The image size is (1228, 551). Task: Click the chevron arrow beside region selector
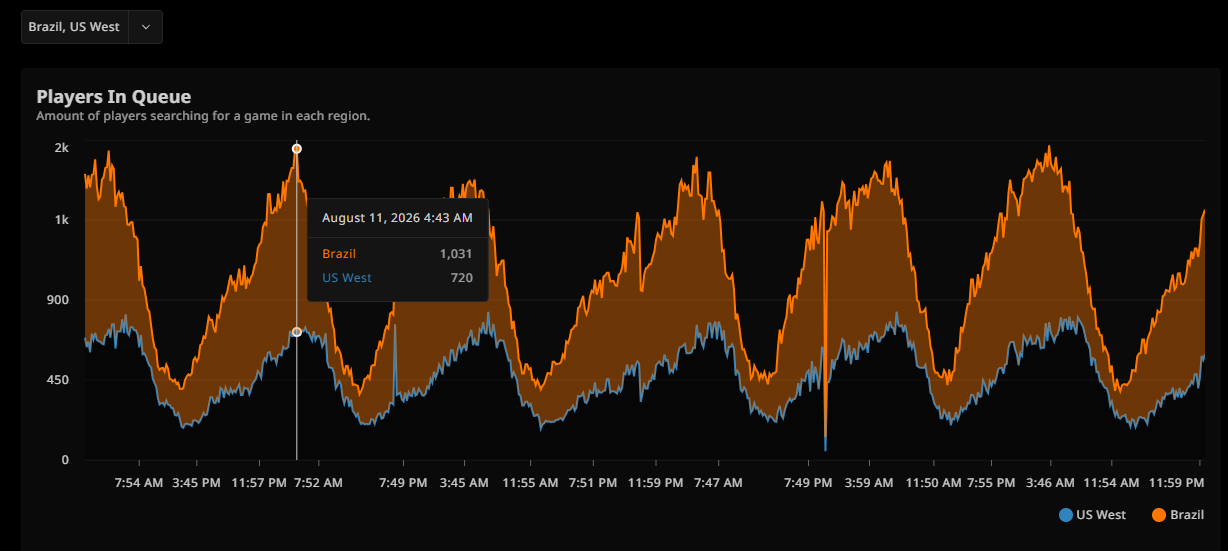(x=146, y=27)
